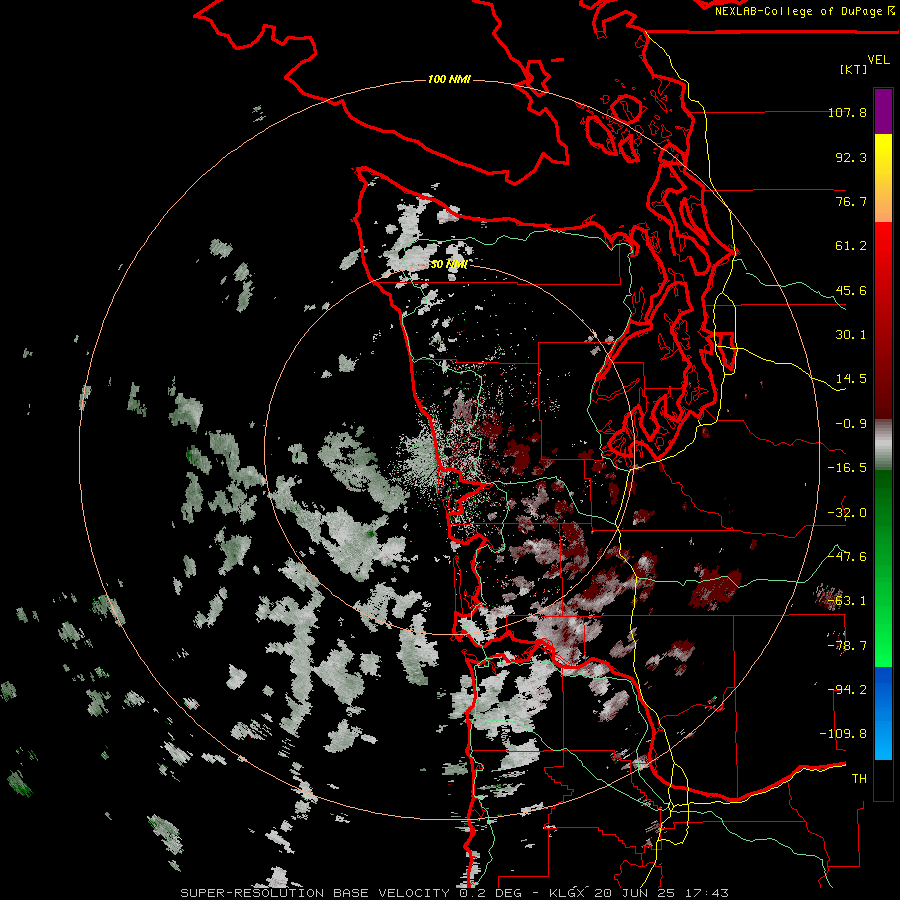Click the -109.8 velocity scale value
Viewport: 900px width, 900px height.
coord(843,734)
